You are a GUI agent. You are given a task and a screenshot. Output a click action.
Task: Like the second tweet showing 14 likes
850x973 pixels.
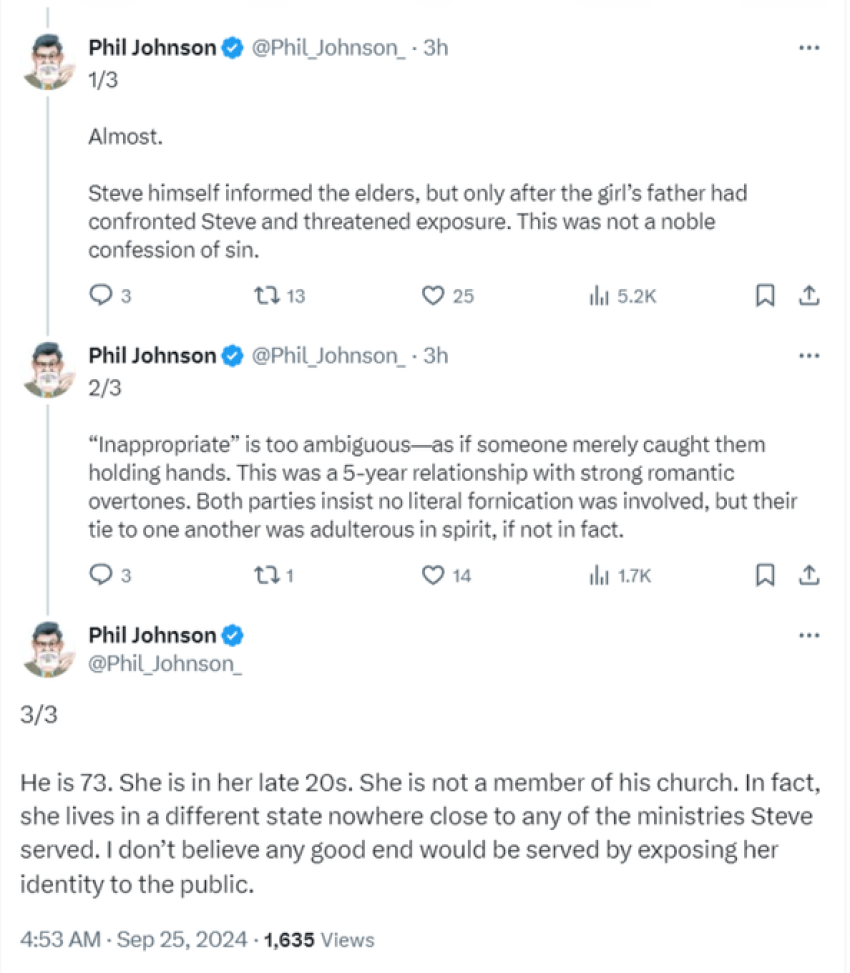point(431,575)
